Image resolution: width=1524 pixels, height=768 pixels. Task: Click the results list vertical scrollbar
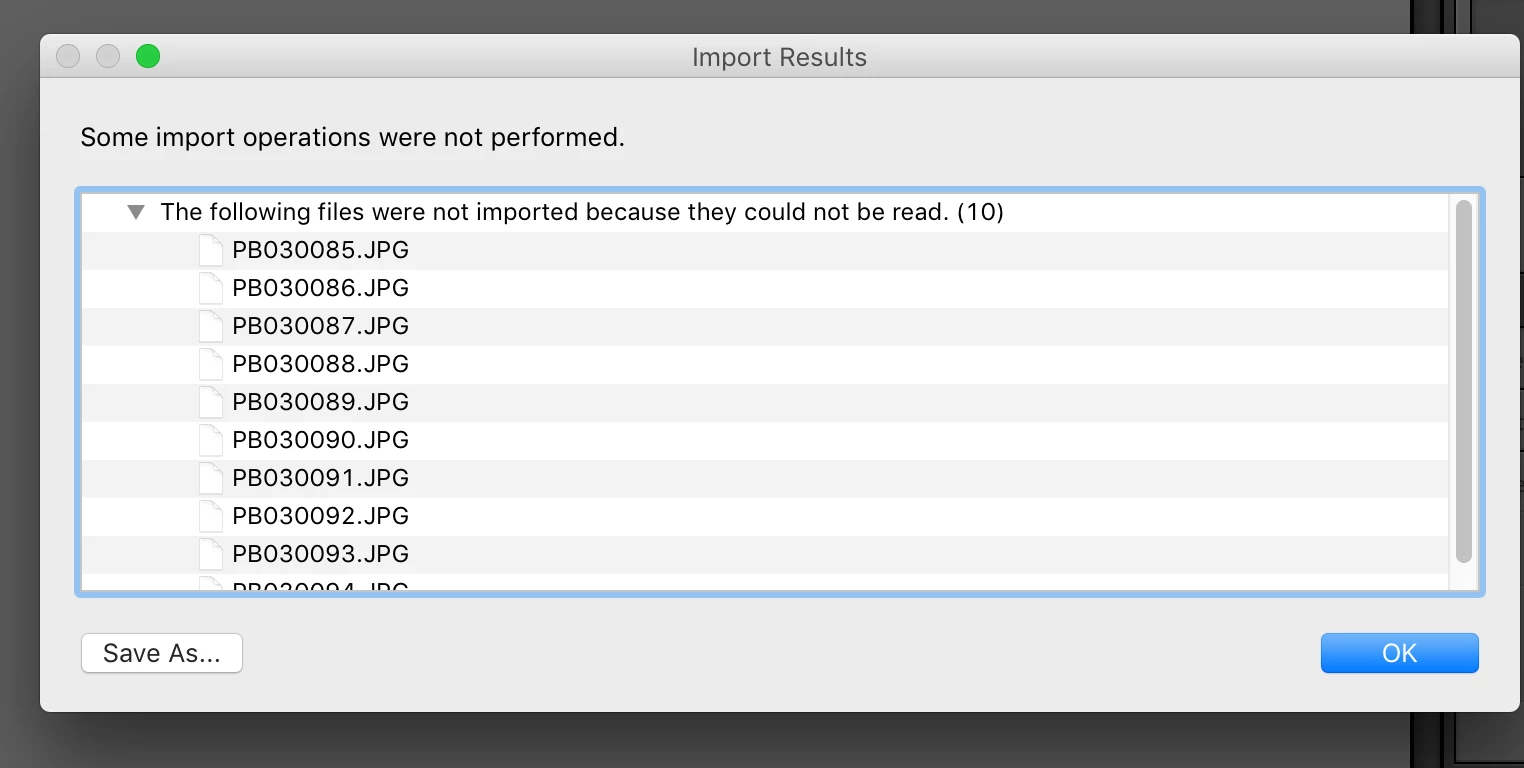point(1464,380)
